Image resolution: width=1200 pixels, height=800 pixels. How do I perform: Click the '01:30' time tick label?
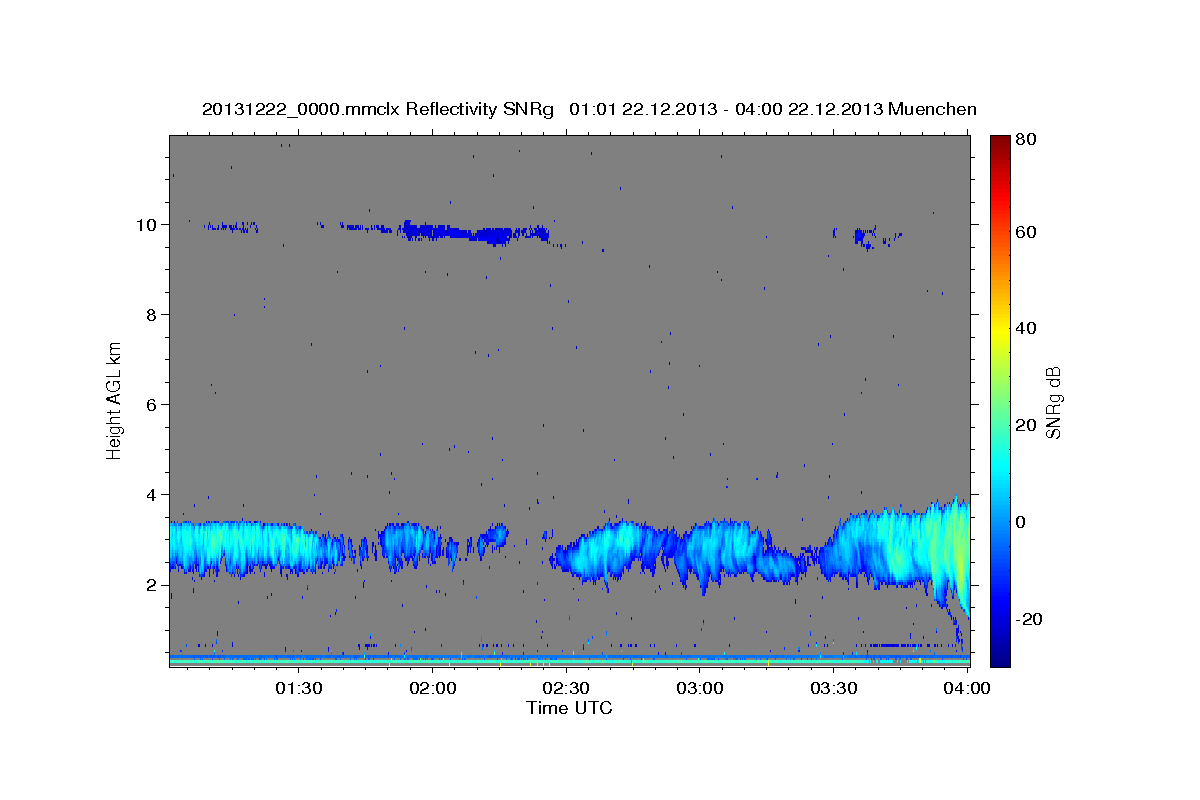pyautogui.click(x=299, y=688)
